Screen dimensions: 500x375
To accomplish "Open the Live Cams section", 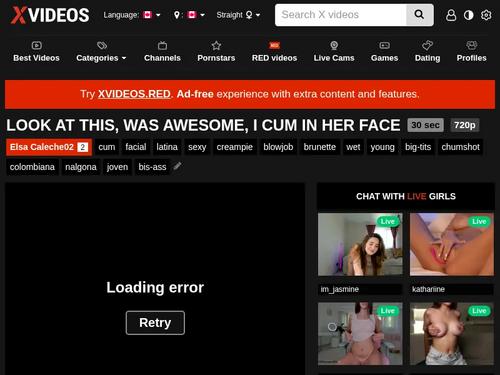I will [x=334, y=52].
